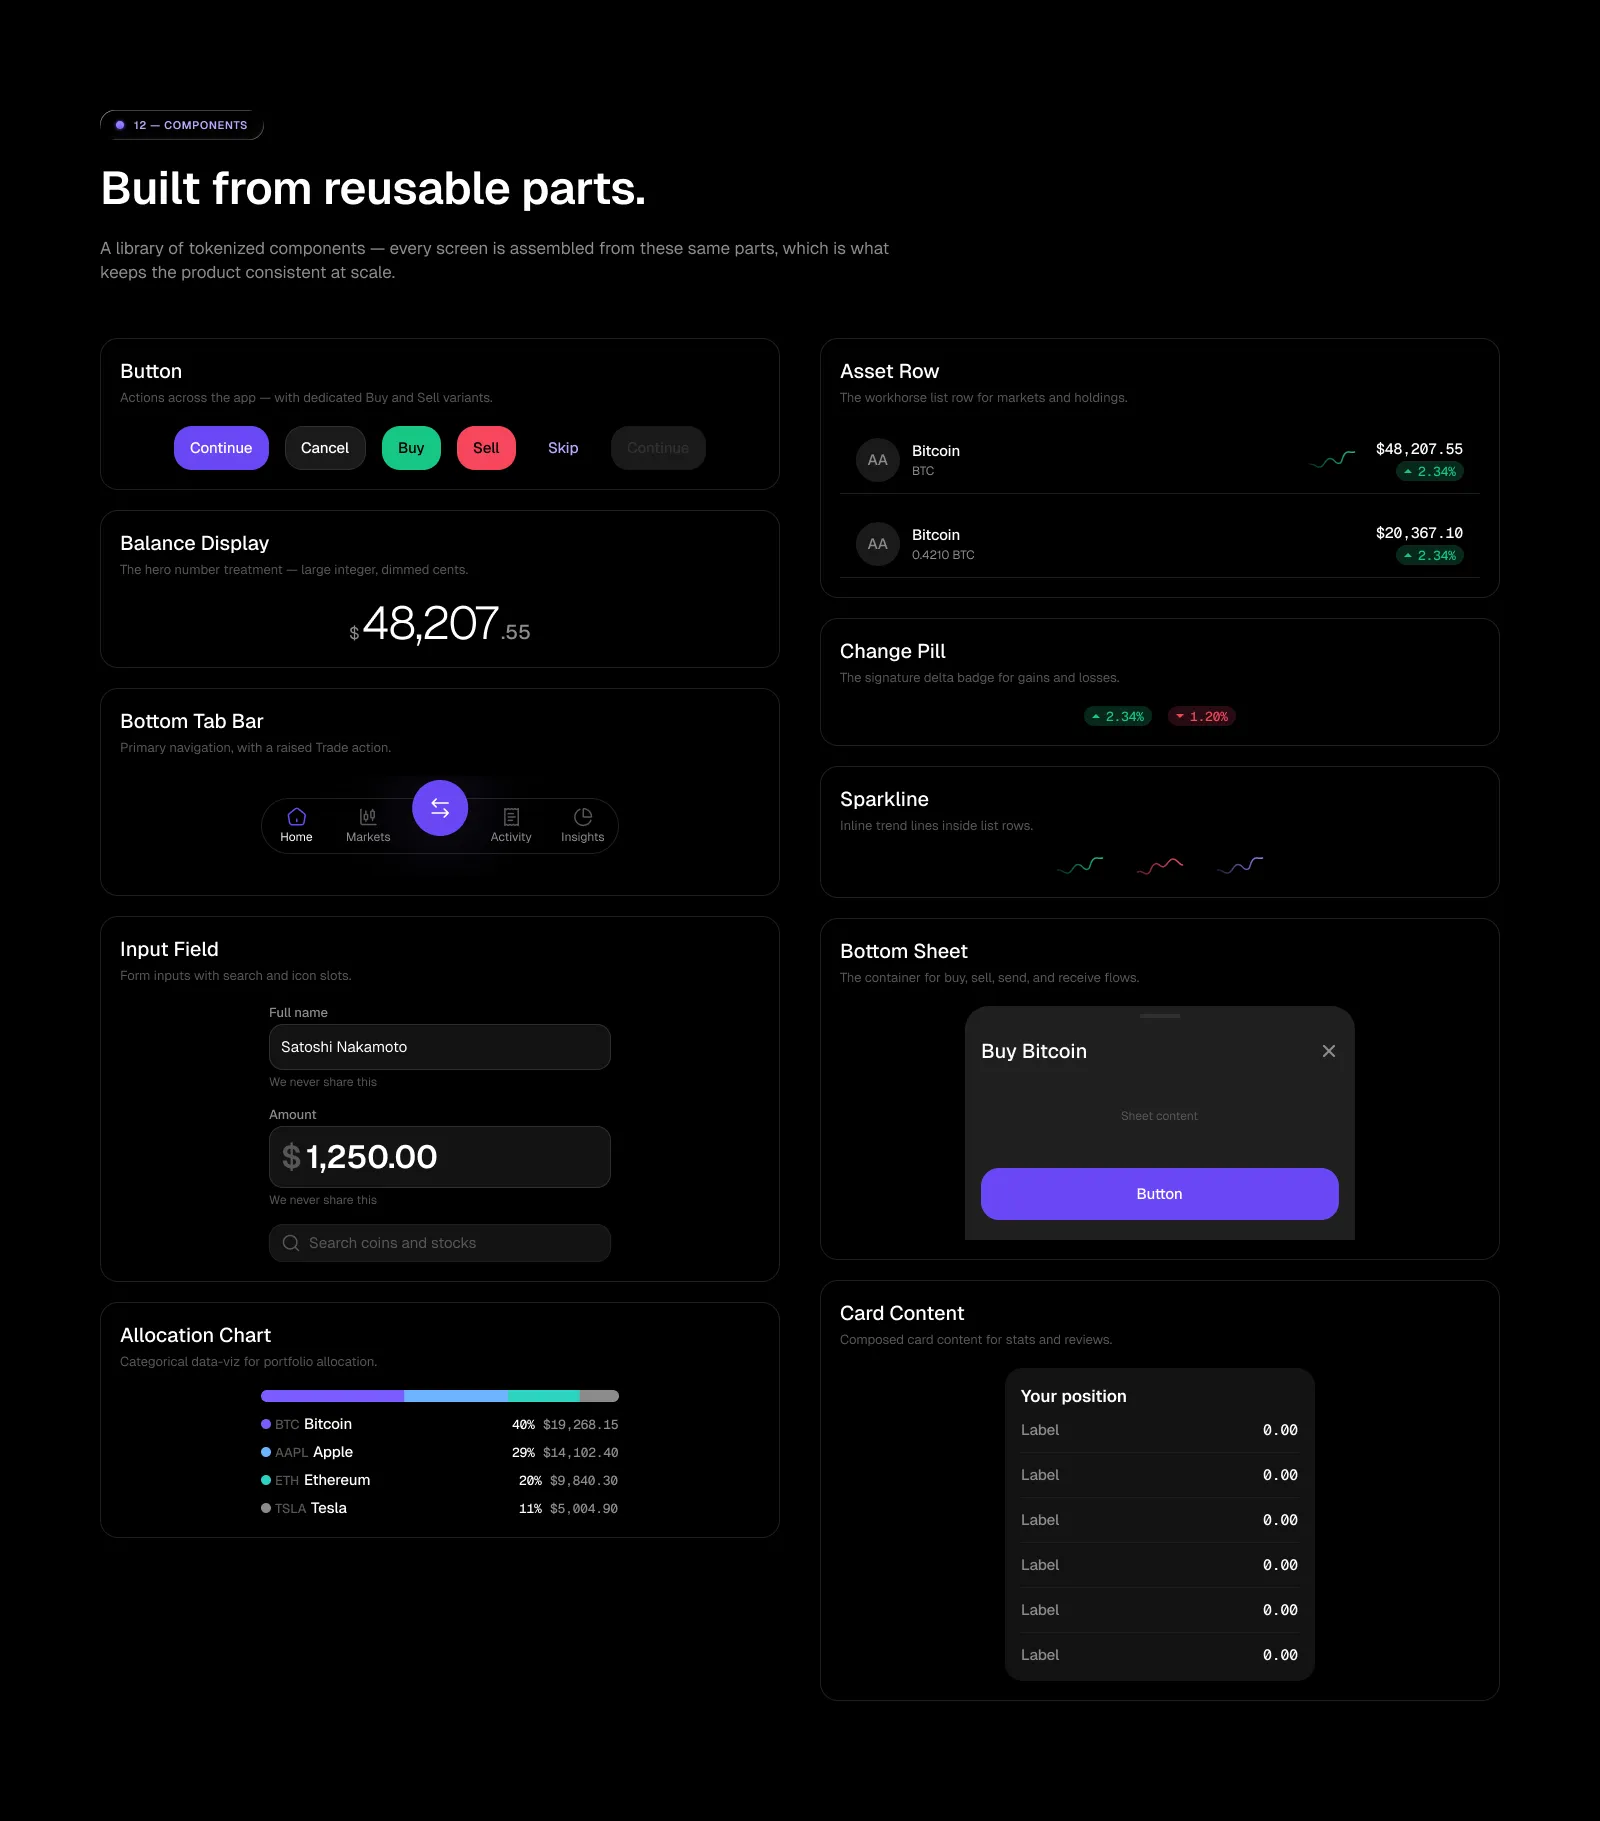Open the Activity tab
Image resolution: width=1600 pixels, height=1821 pixels.
click(x=511, y=825)
